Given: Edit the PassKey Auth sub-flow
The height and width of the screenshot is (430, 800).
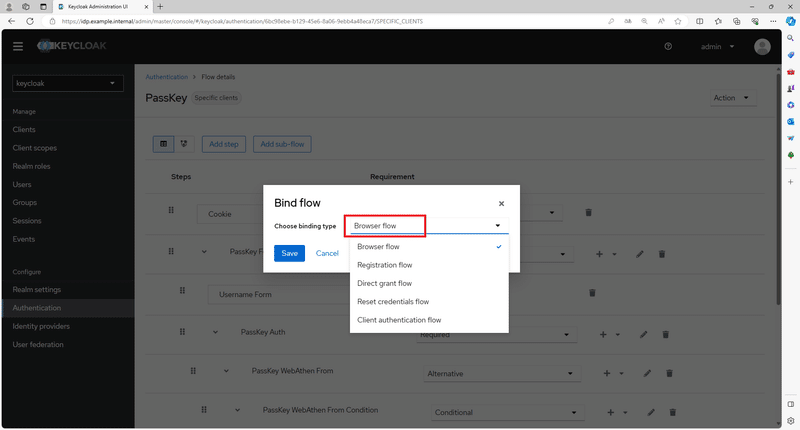Looking at the screenshot, I should point(643,335).
